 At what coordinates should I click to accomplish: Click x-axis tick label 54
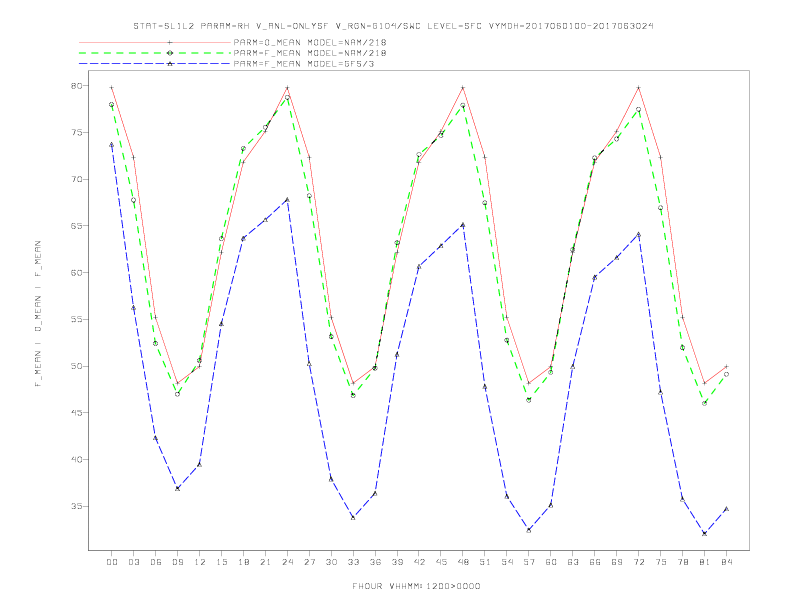[507, 562]
